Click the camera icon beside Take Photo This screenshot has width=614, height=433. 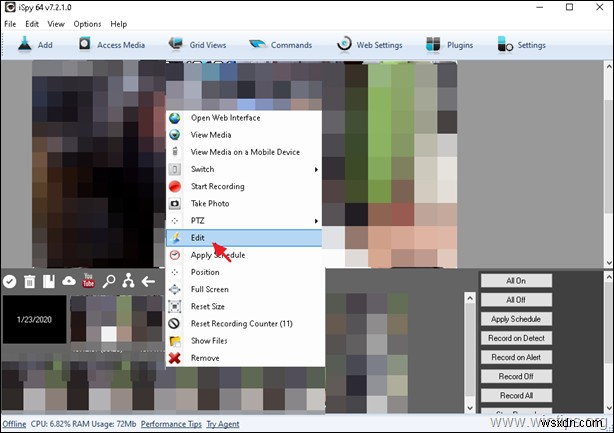tap(175, 204)
